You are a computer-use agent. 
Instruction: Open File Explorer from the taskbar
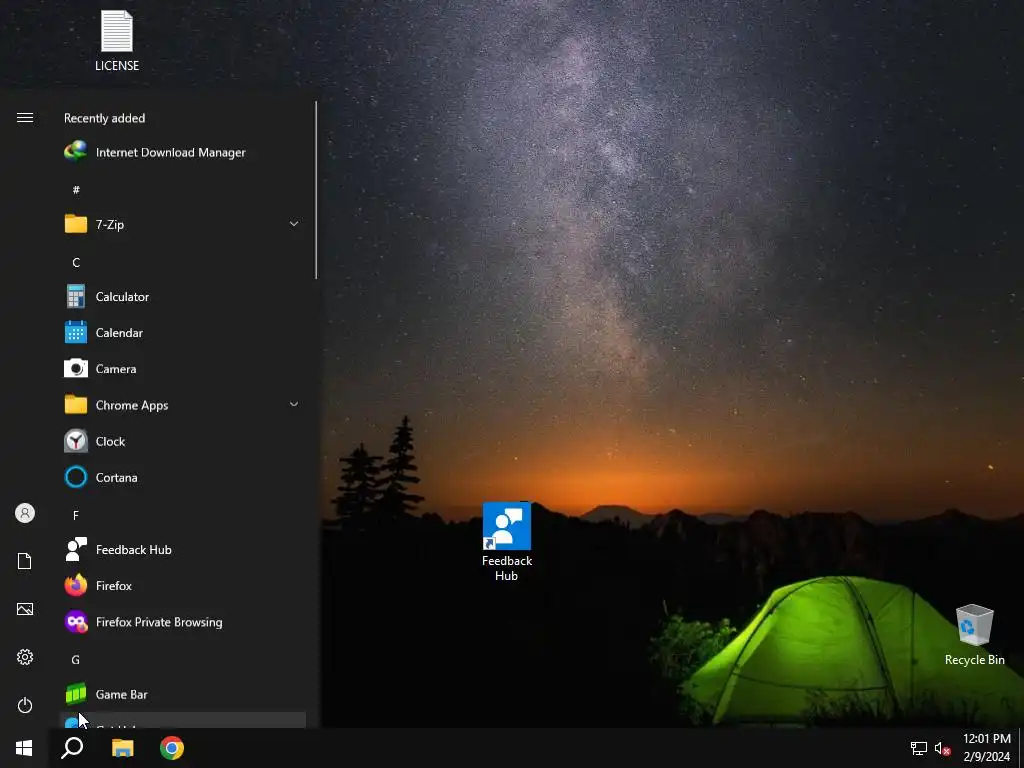click(122, 748)
